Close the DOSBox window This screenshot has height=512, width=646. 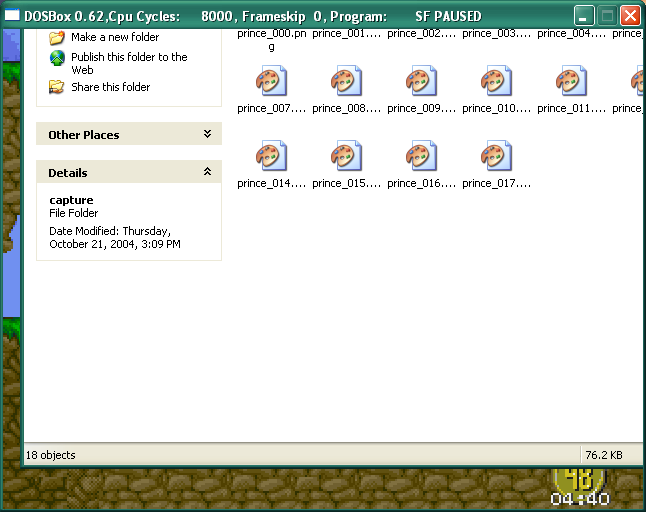630,16
